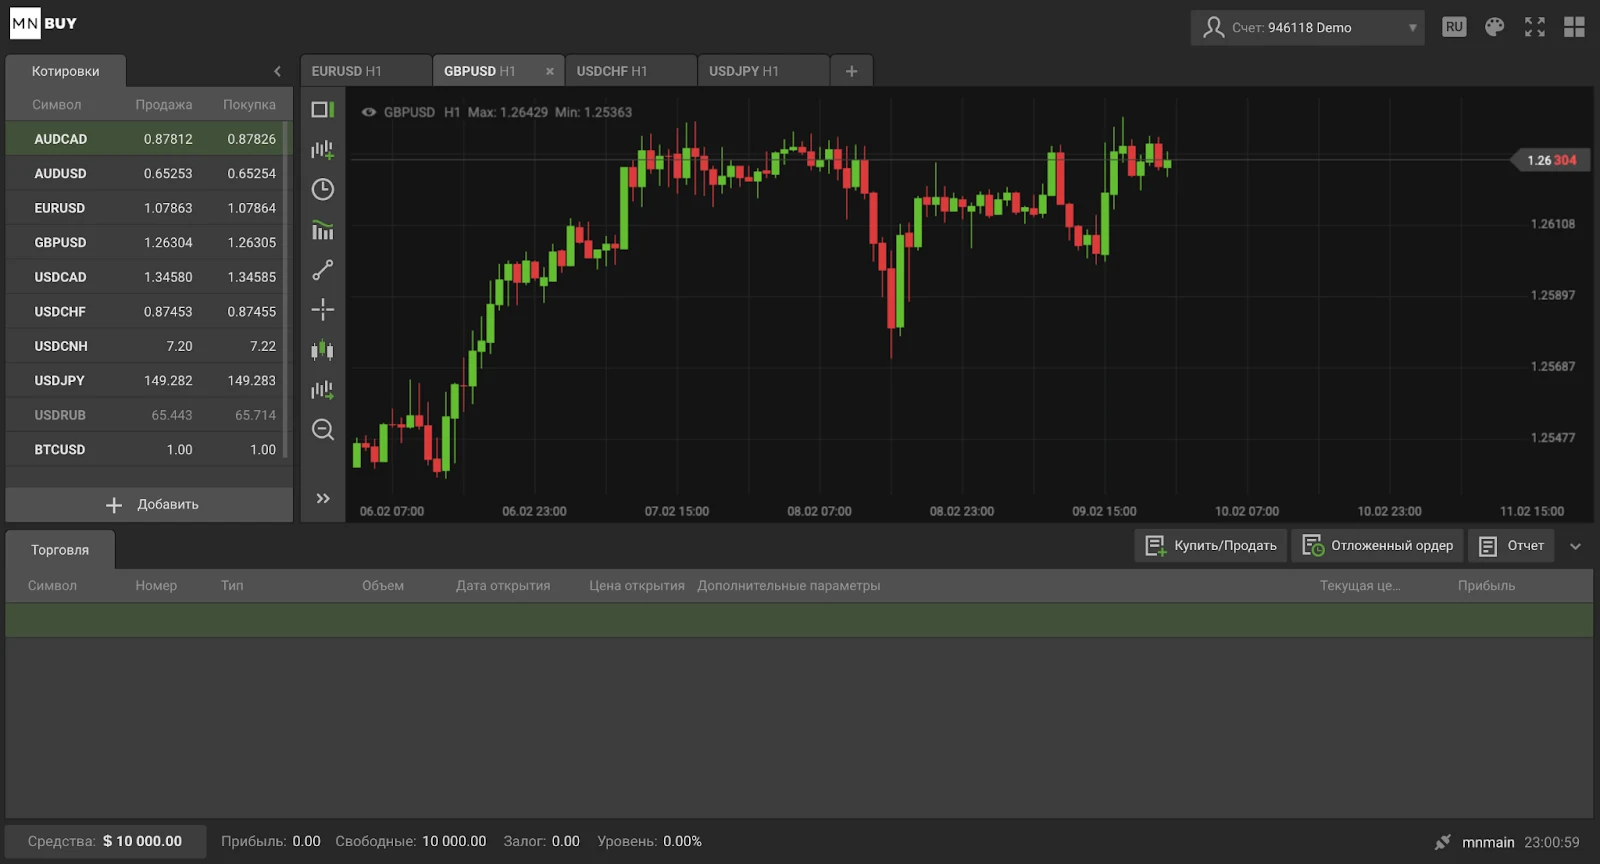Click the 1.26304 price marker
The image size is (1600, 864).
coord(1550,160)
